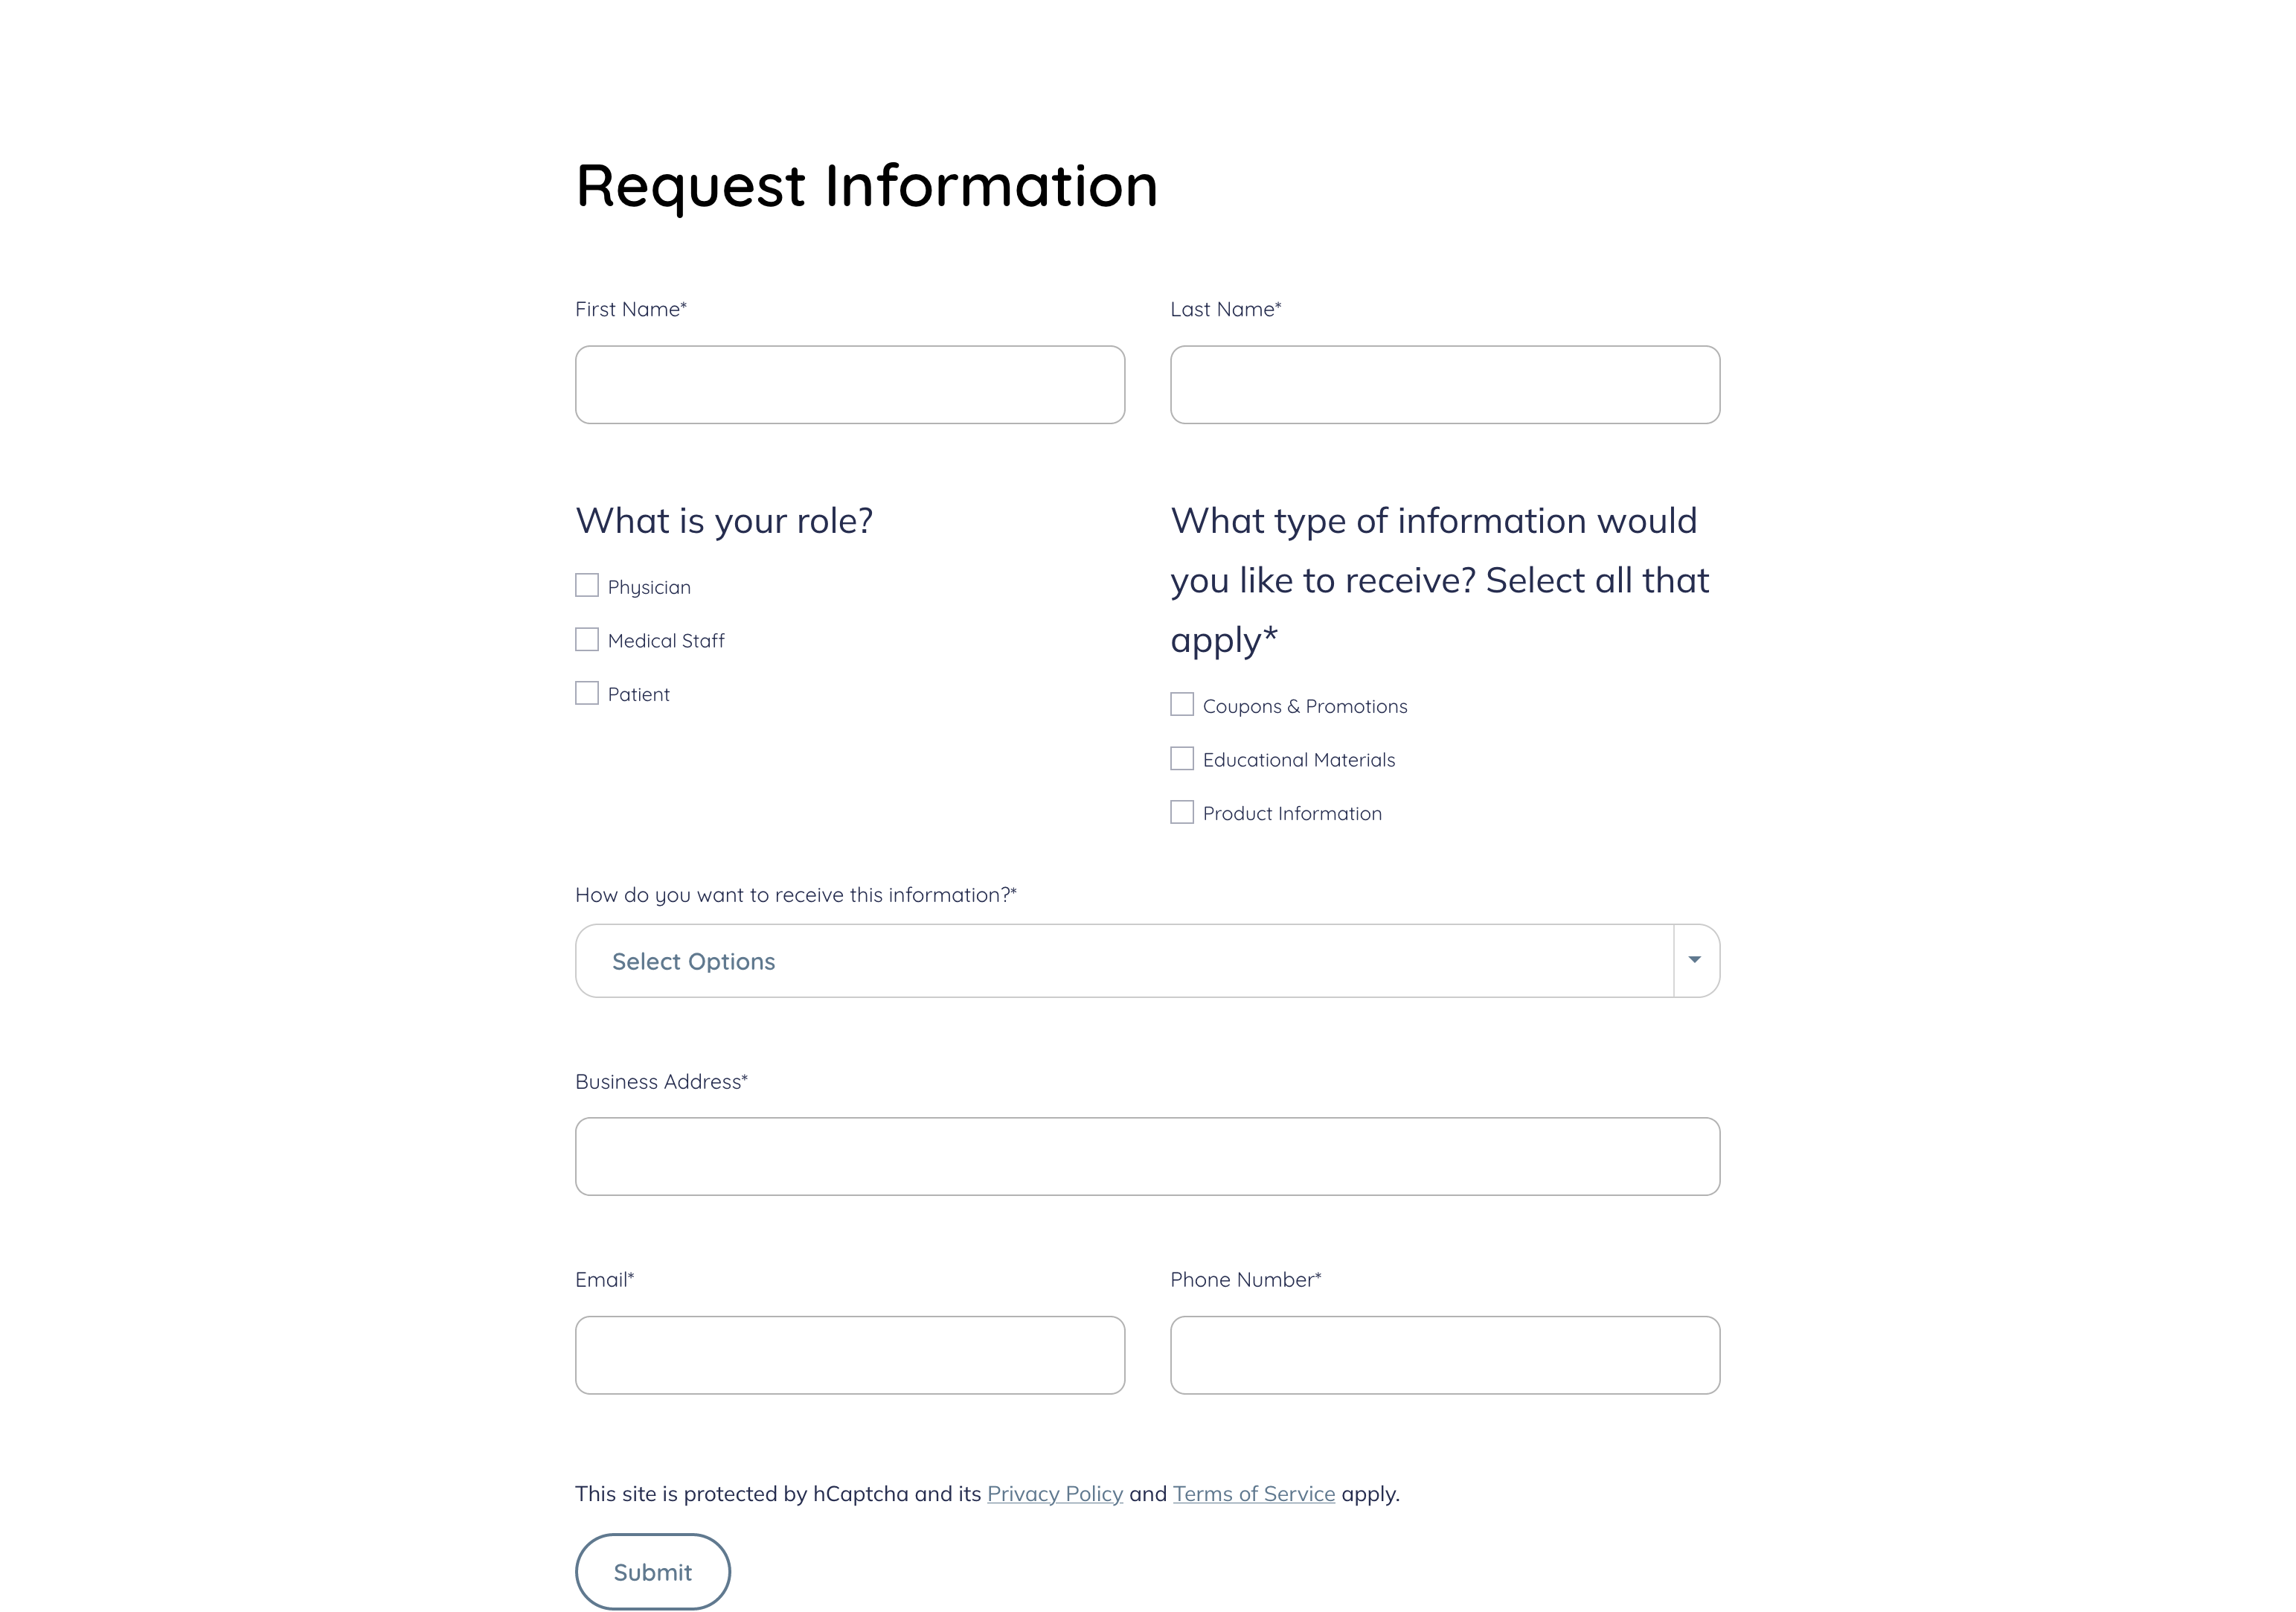The image size is (2296, 1612).
Task: Click the Phone Number input box
Action: click(x=1445, y=1355)
